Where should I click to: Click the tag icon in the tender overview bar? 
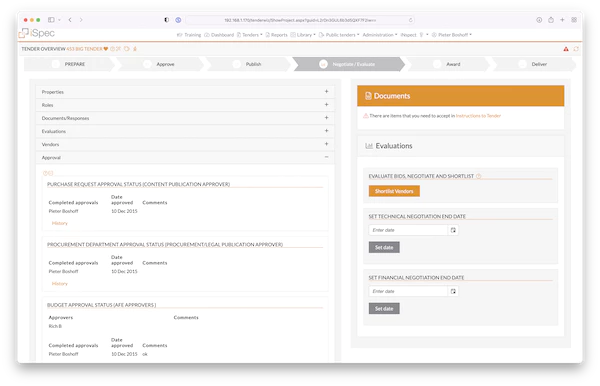click(127, 49)
